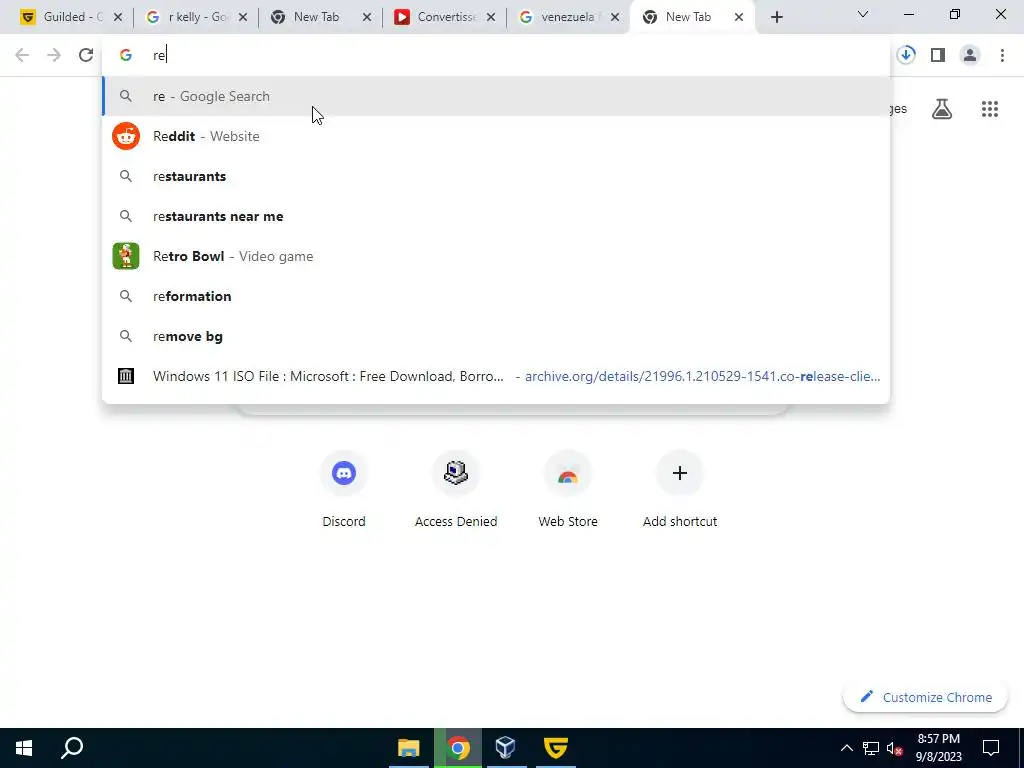
Task: Open the profile avatar icon
Action: (970, 55)
